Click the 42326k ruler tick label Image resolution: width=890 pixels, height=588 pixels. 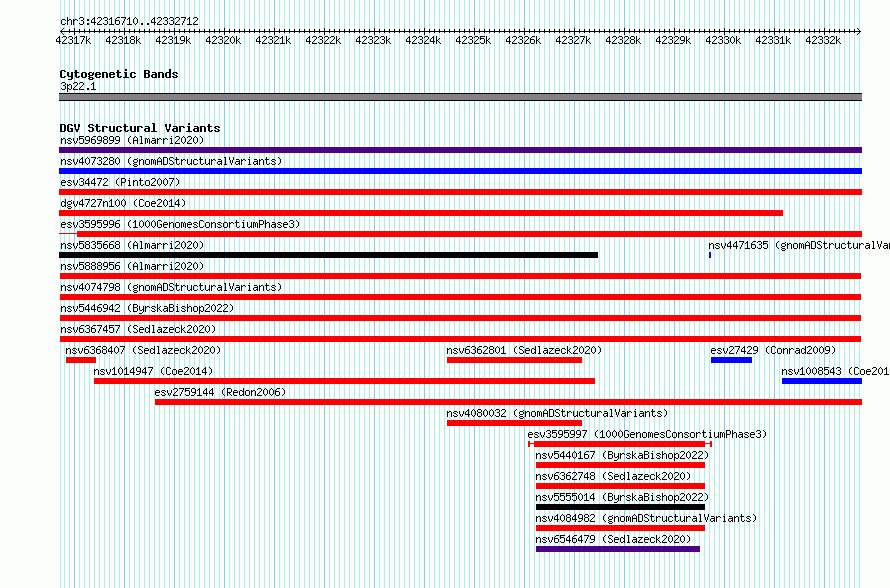coord(523,40)
